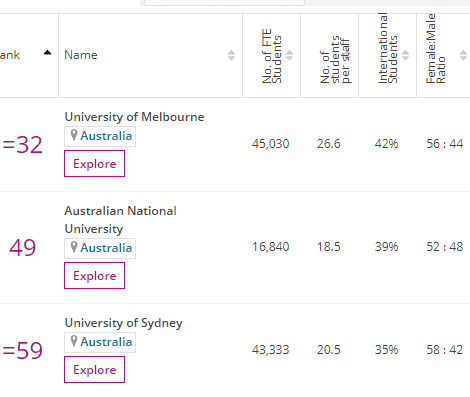Select the 20.5 students per staff value
This screenshot has height=397, width=470.
point(329,350)
